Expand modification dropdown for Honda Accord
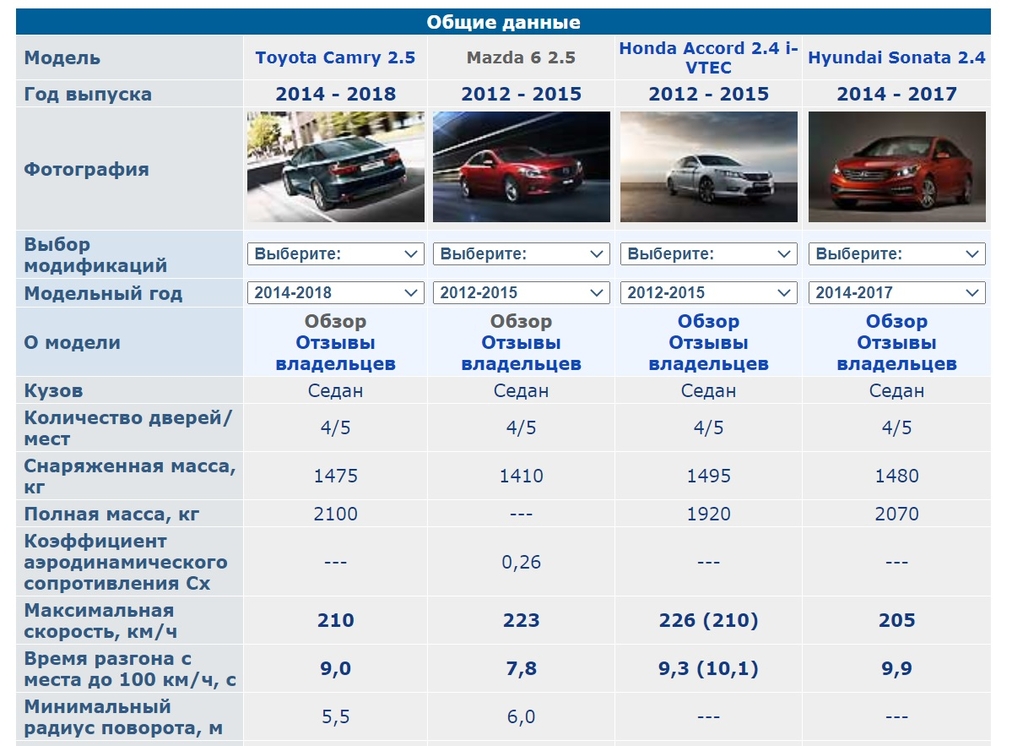 coord(709,254)
